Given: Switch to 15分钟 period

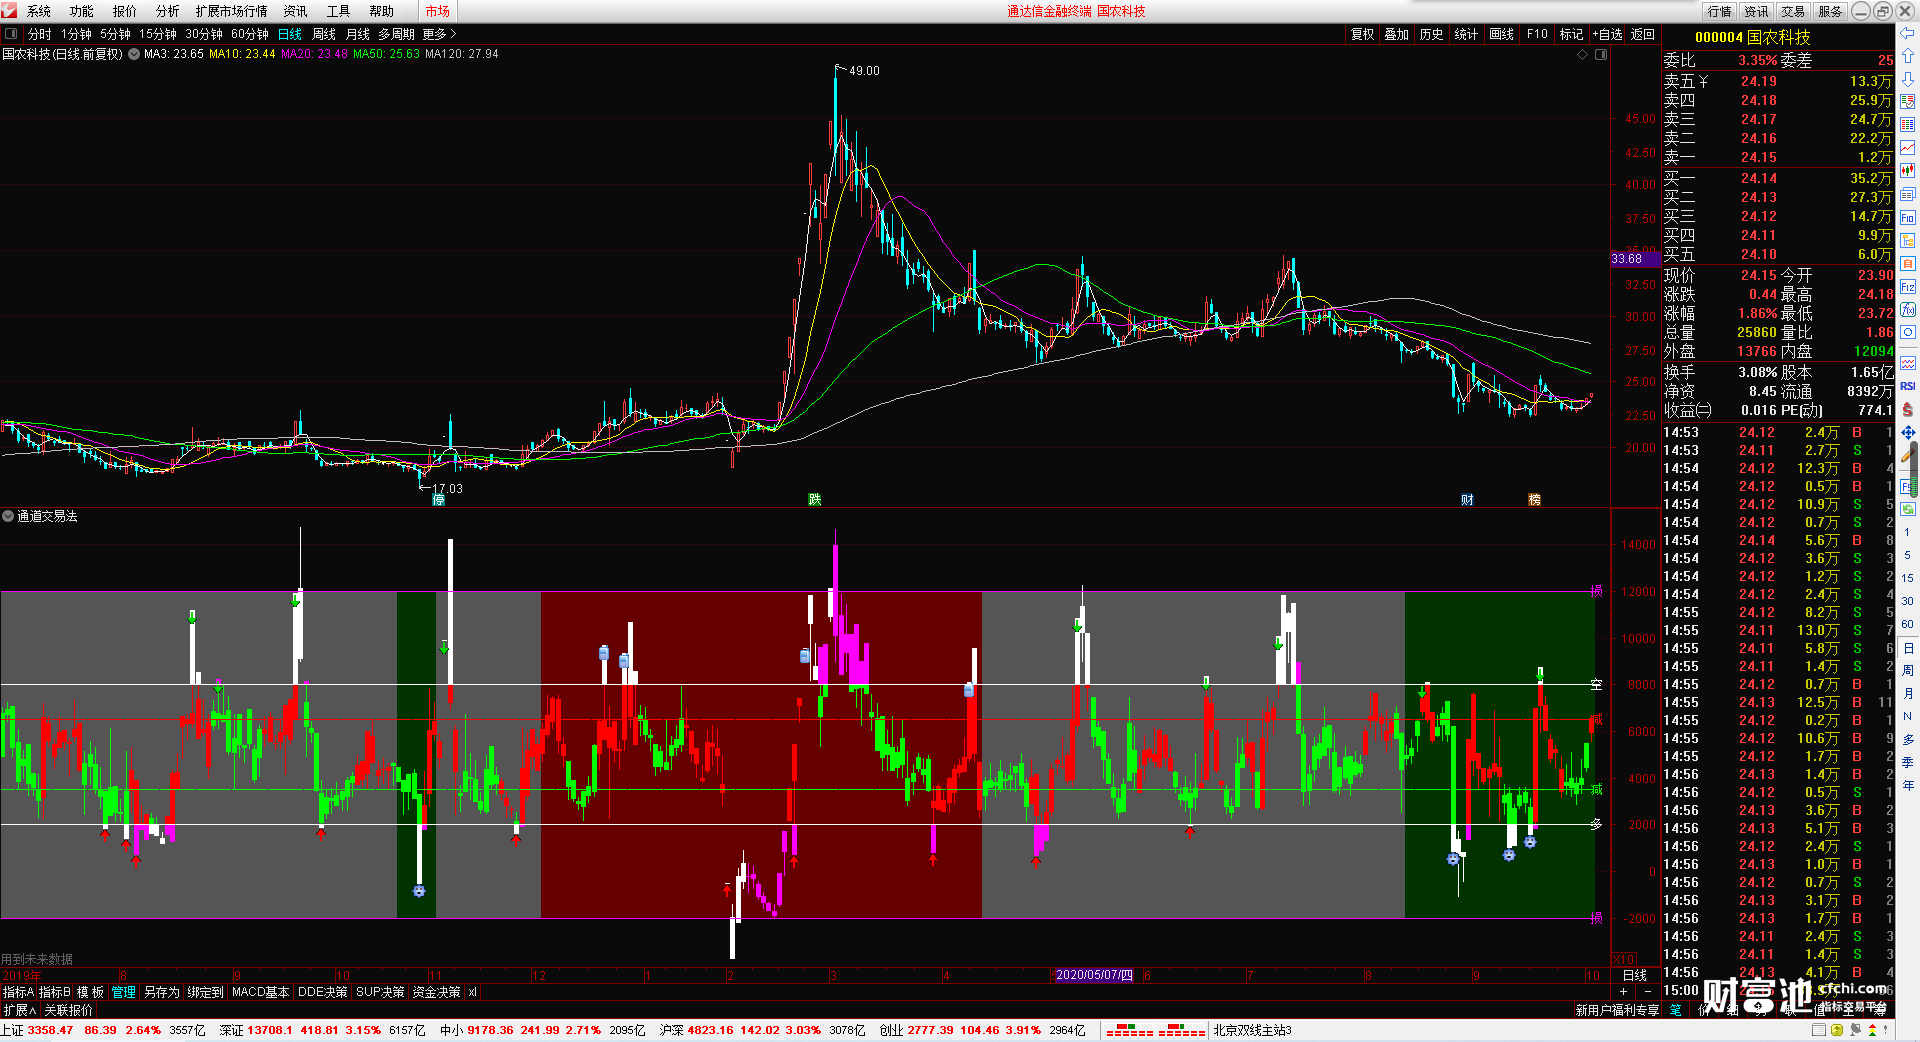Looking at the screenshot, I should tap(158, 34).
